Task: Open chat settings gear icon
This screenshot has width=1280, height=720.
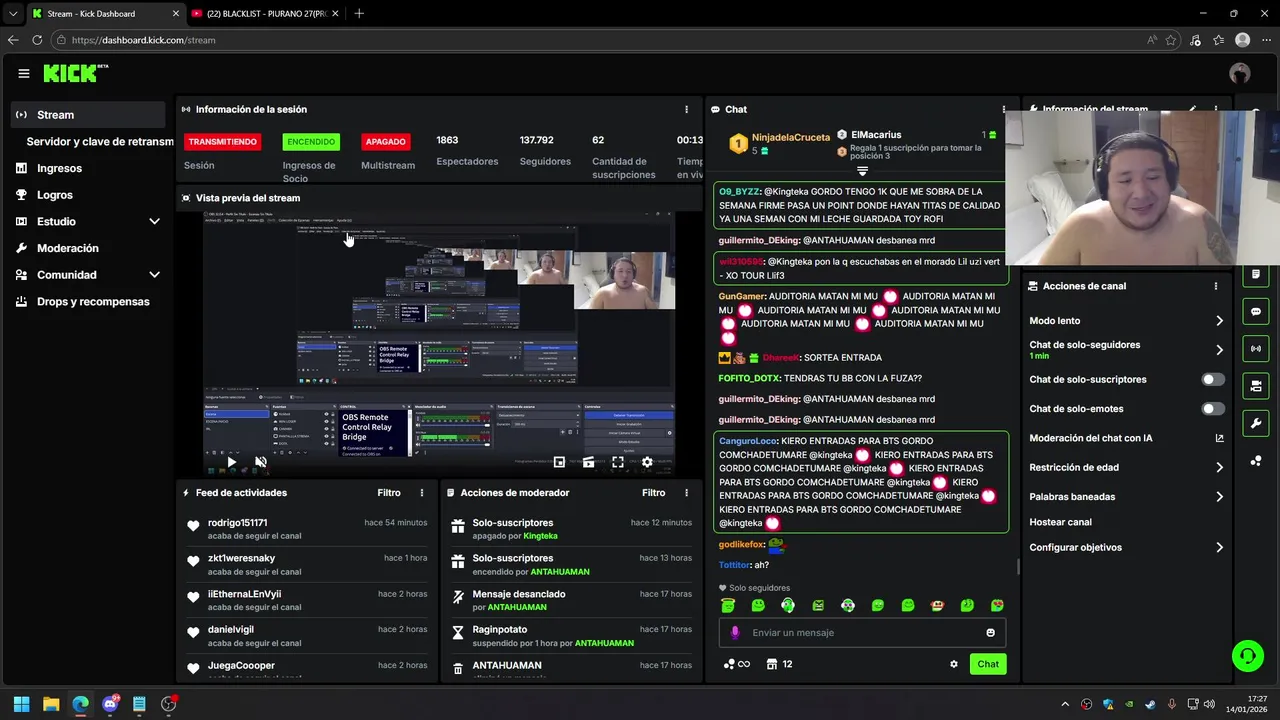Action: (954, 664)
